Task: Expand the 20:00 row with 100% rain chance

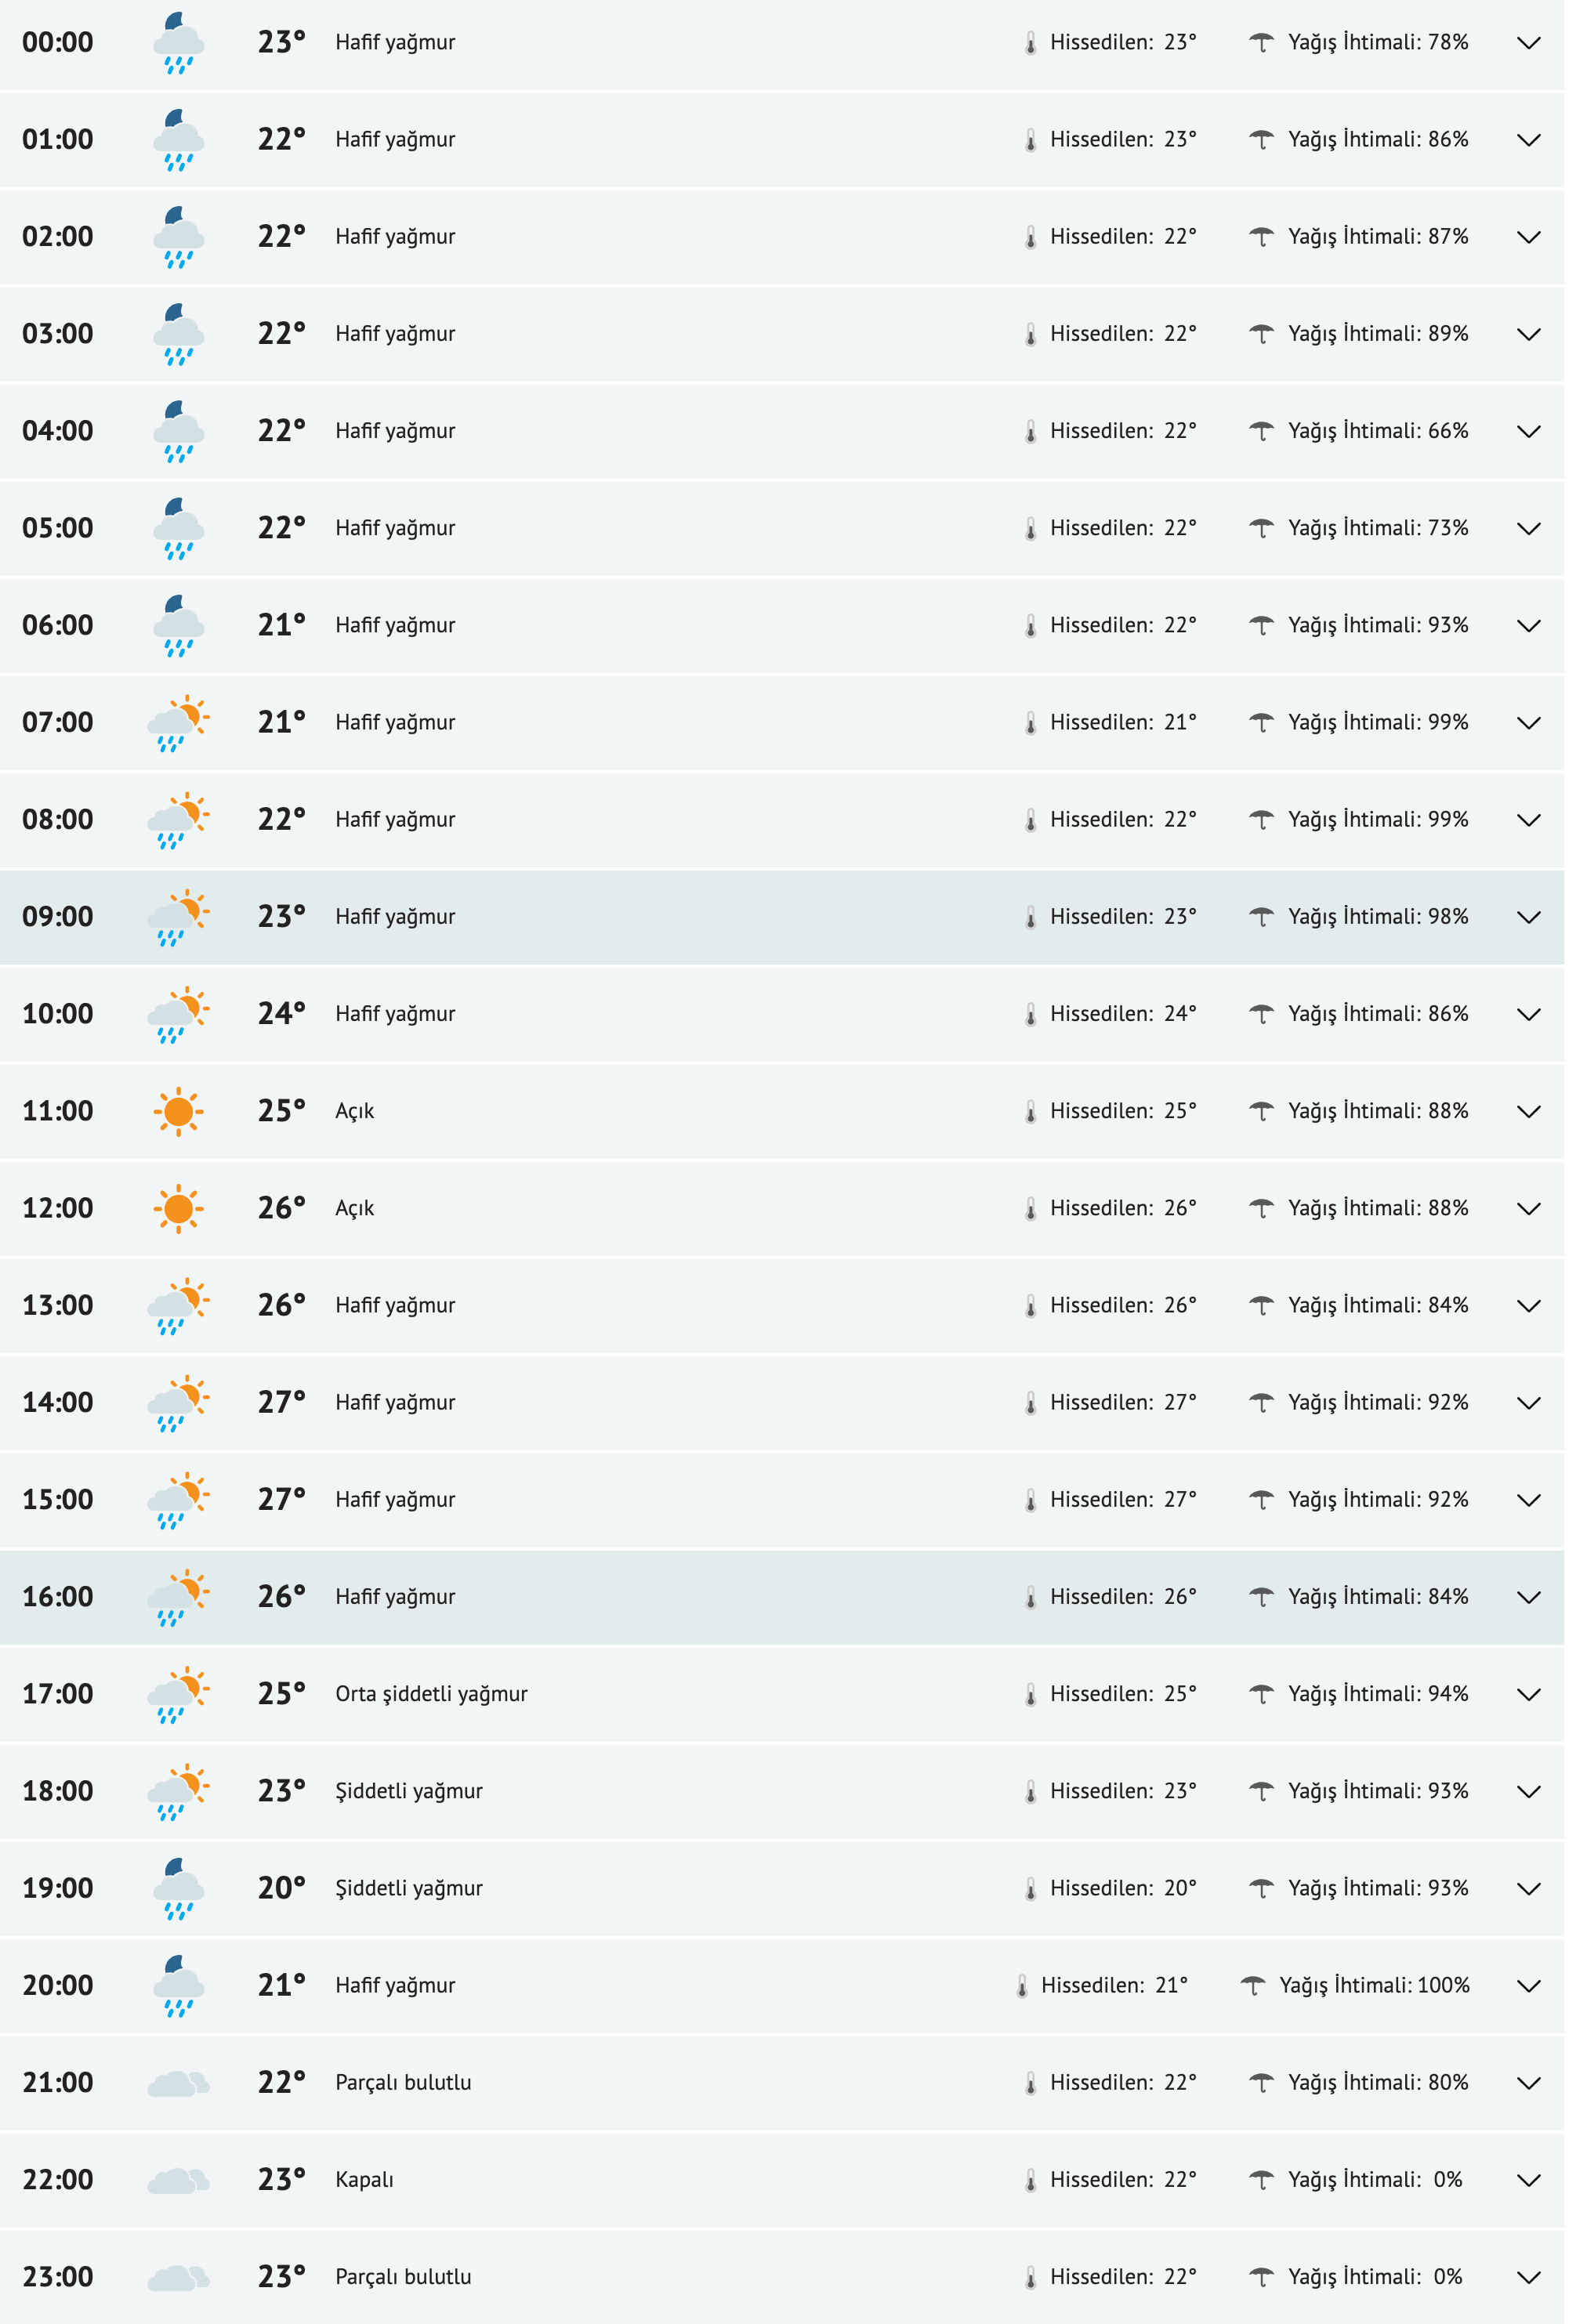Action: click(1527, 1986)
